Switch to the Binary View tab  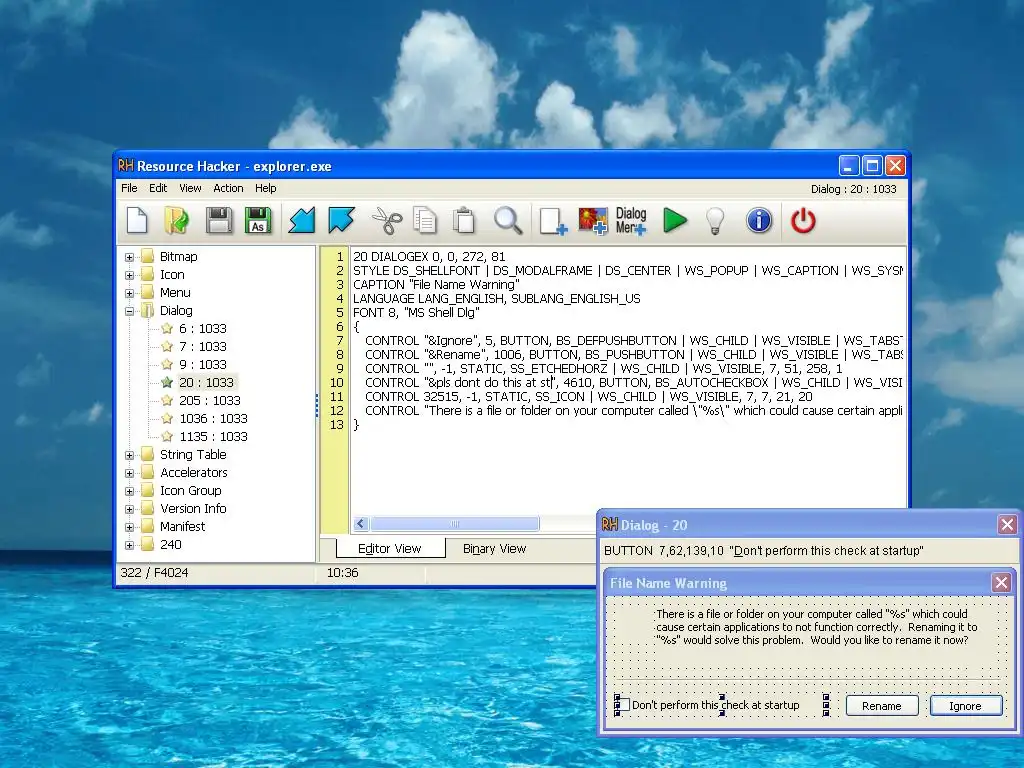point(494,549)
